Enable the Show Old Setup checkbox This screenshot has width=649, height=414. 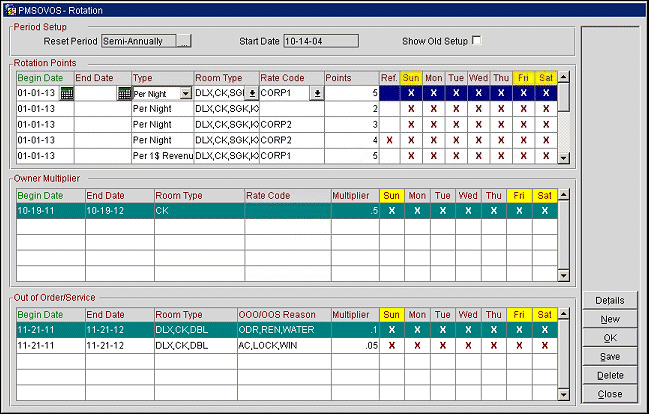476,41
